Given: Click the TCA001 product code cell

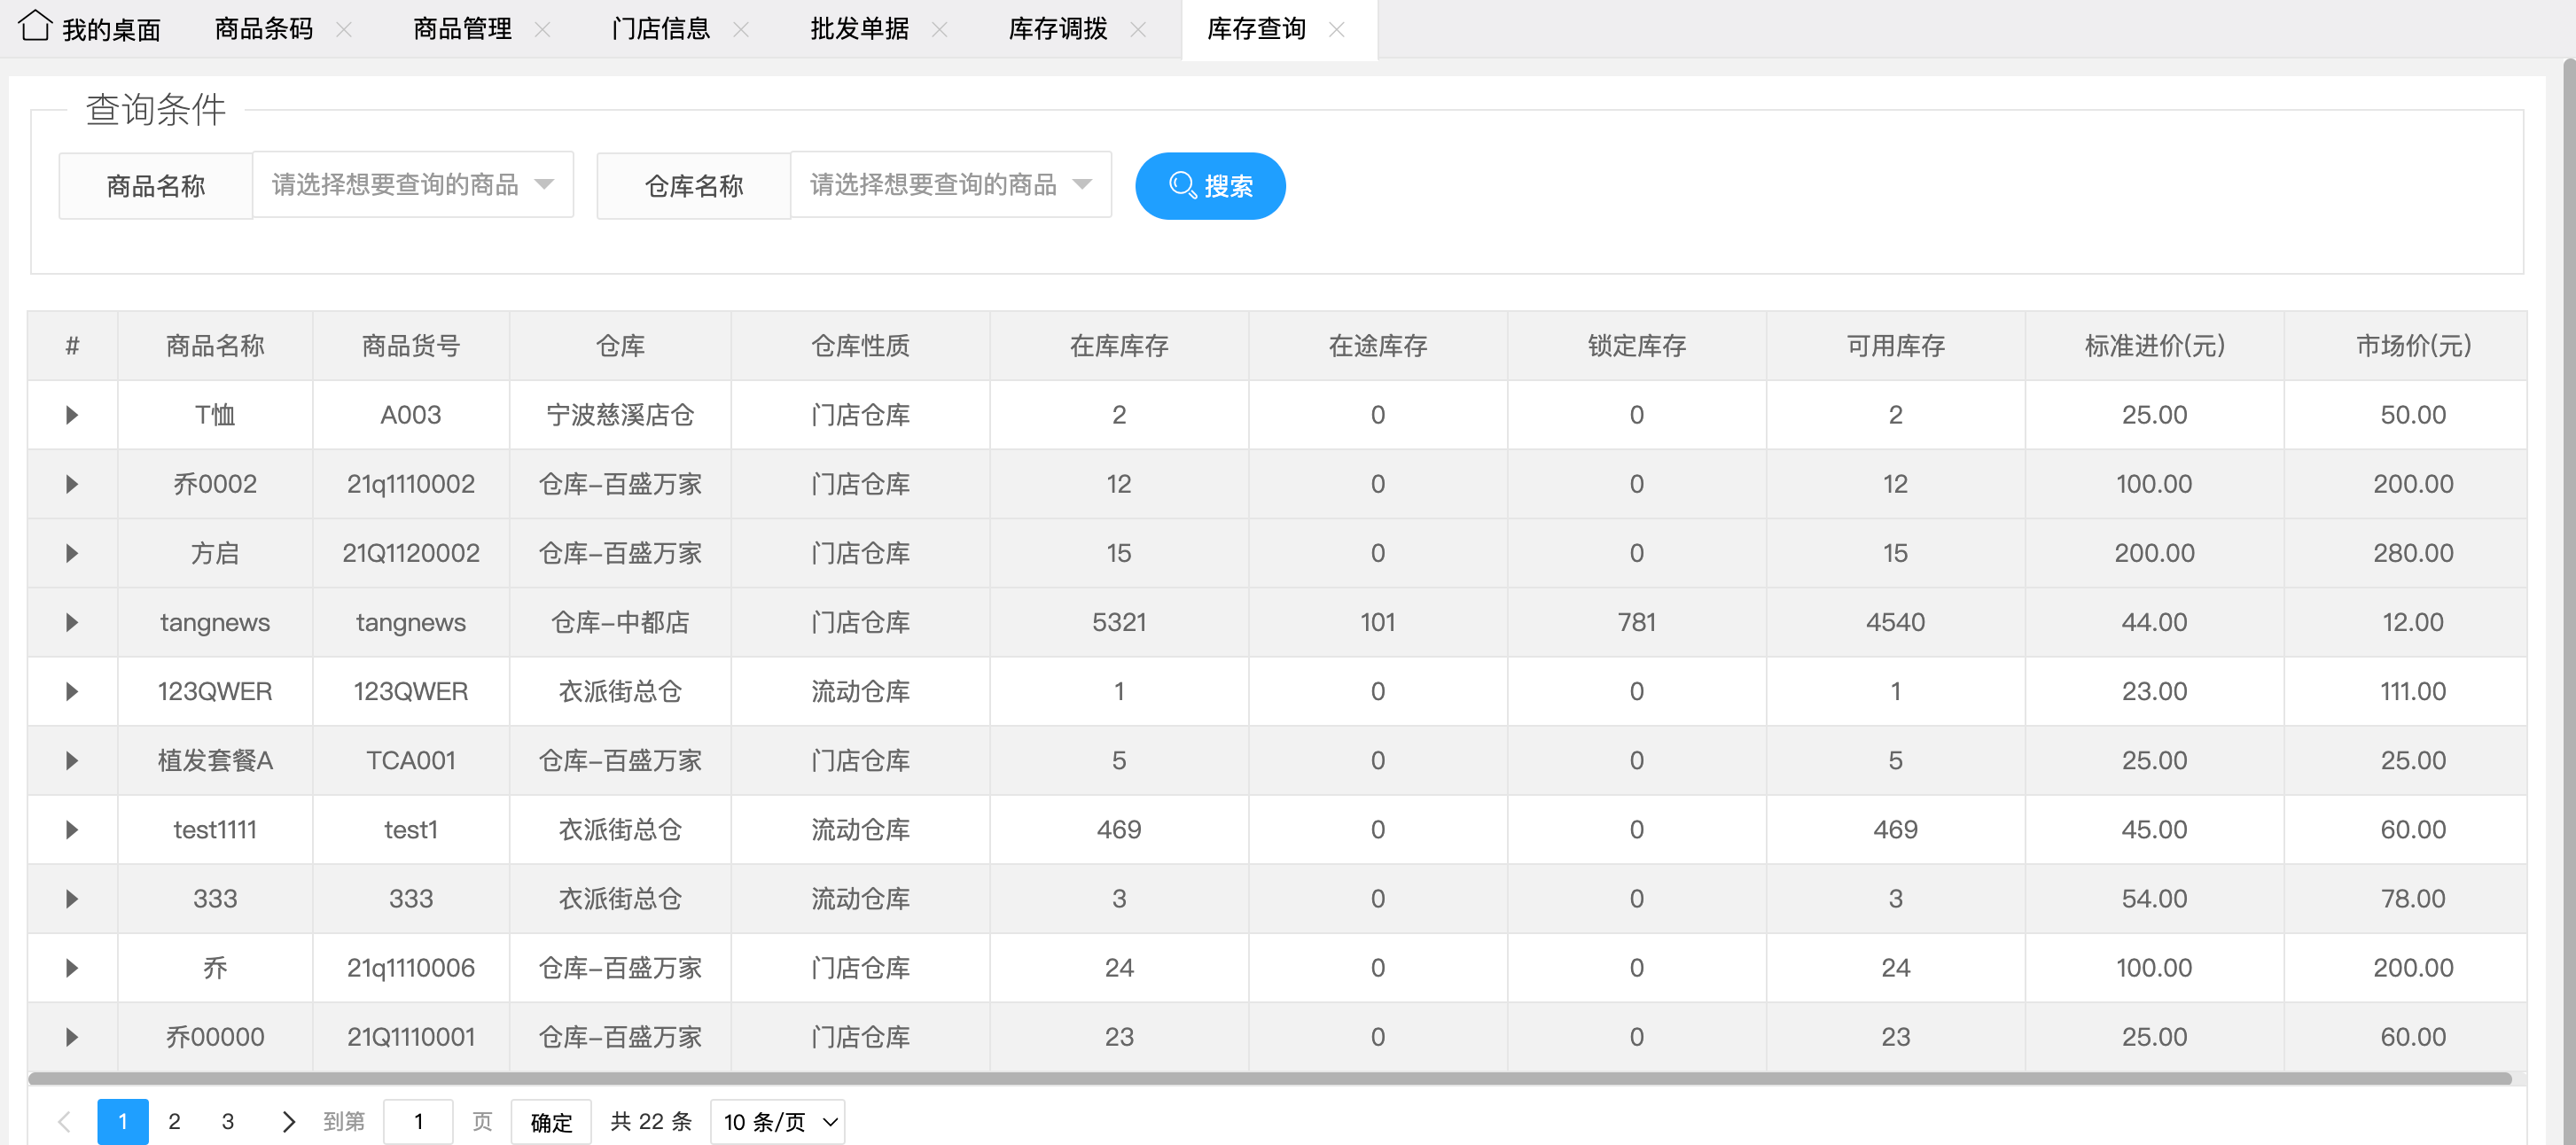Looking at the screenshot, I should click(x=411, y=760).
